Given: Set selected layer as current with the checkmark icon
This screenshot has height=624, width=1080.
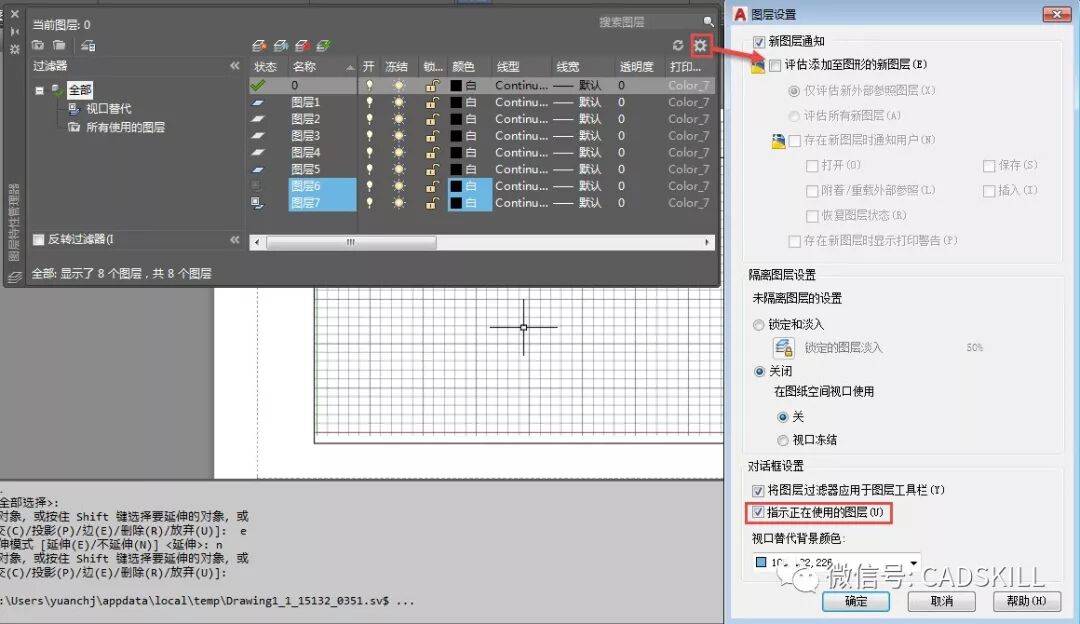Looking at the screenshot, I should pyautogui.click(x=323, y=45).
